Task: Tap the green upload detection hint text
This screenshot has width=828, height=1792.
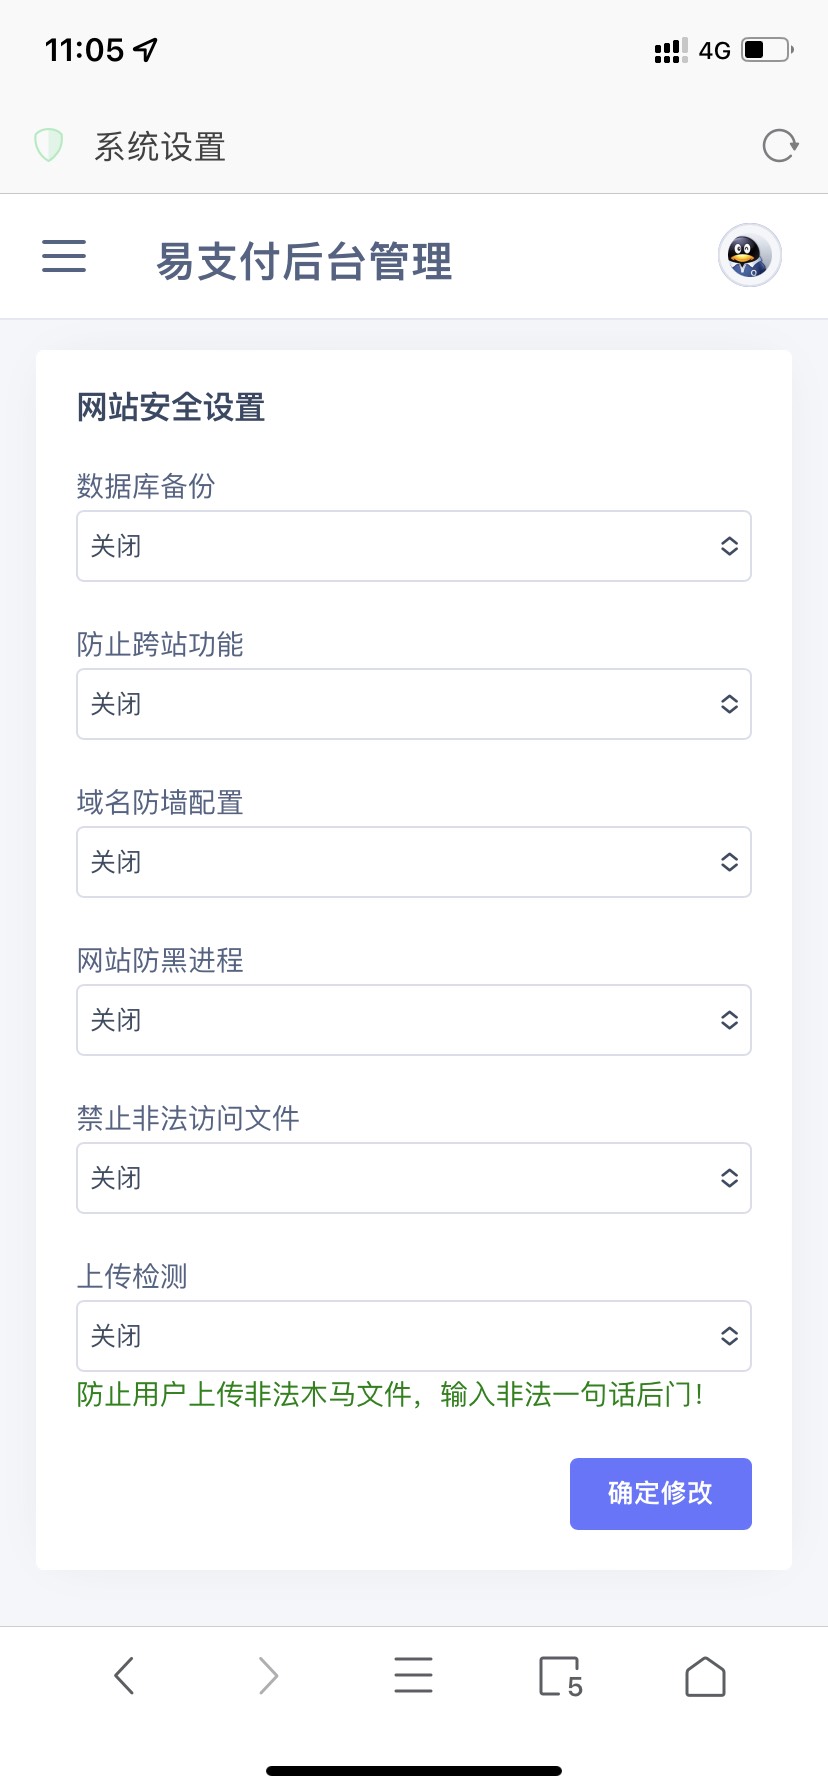Action: tap(390, 1394)
